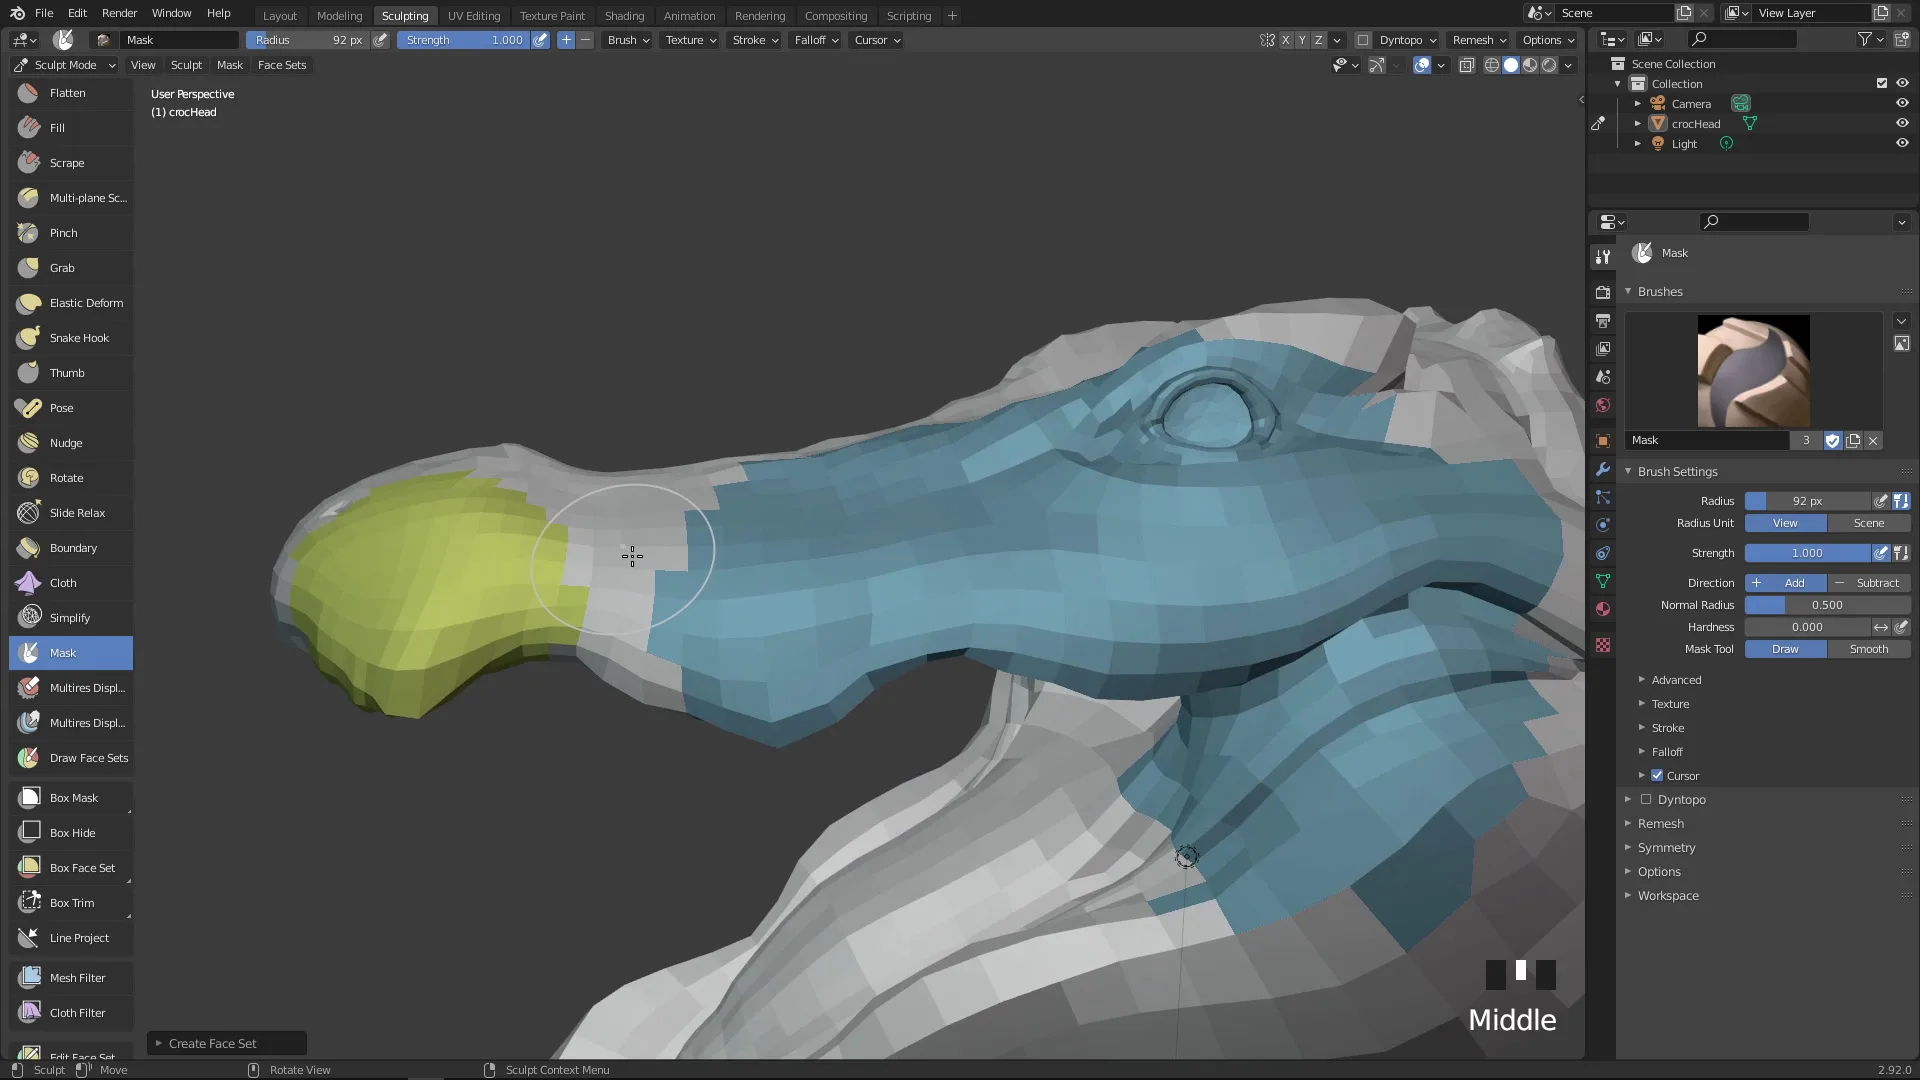Set brush direction to Subtract
The width and height of the screenshot is (1920, 1080).
(1868, 583)
